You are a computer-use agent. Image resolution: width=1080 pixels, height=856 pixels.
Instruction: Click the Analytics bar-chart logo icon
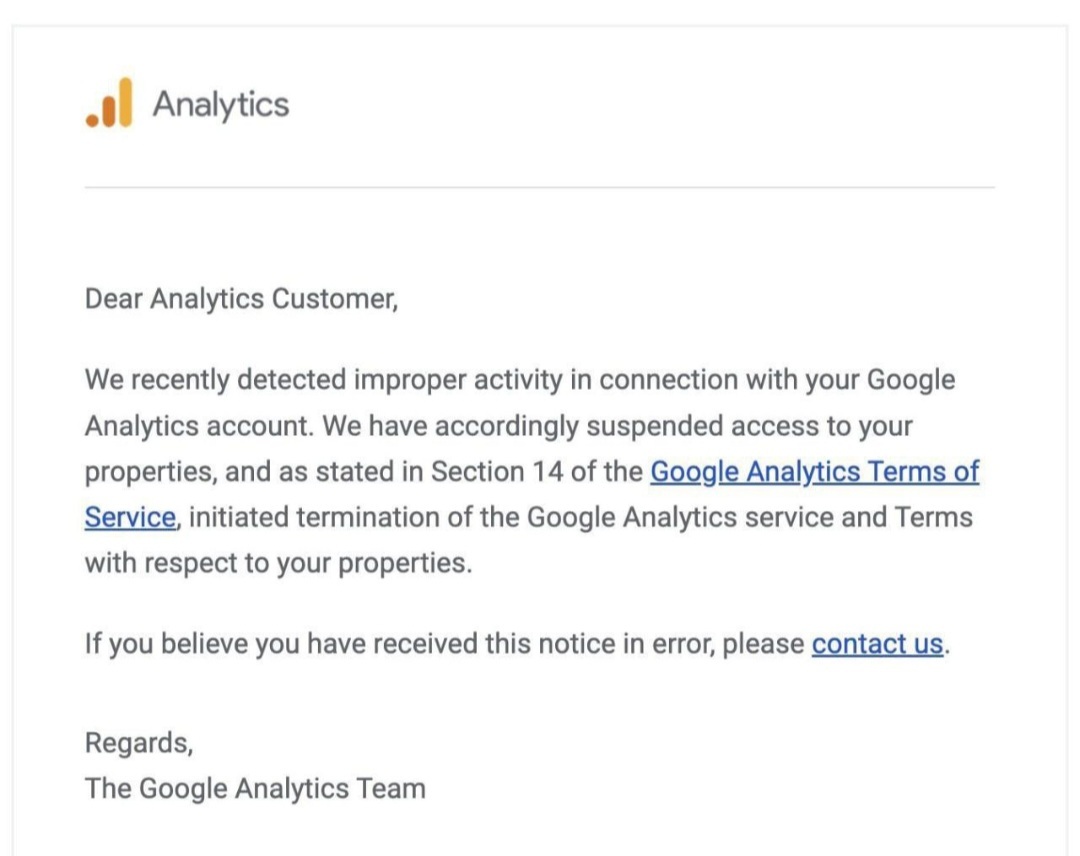[x=109, y=104]
